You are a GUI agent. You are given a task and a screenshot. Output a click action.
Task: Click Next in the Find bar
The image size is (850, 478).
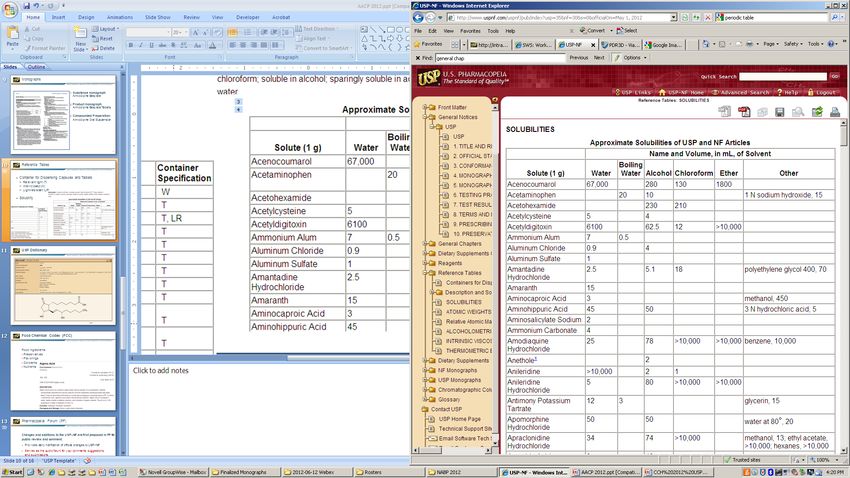599,58
